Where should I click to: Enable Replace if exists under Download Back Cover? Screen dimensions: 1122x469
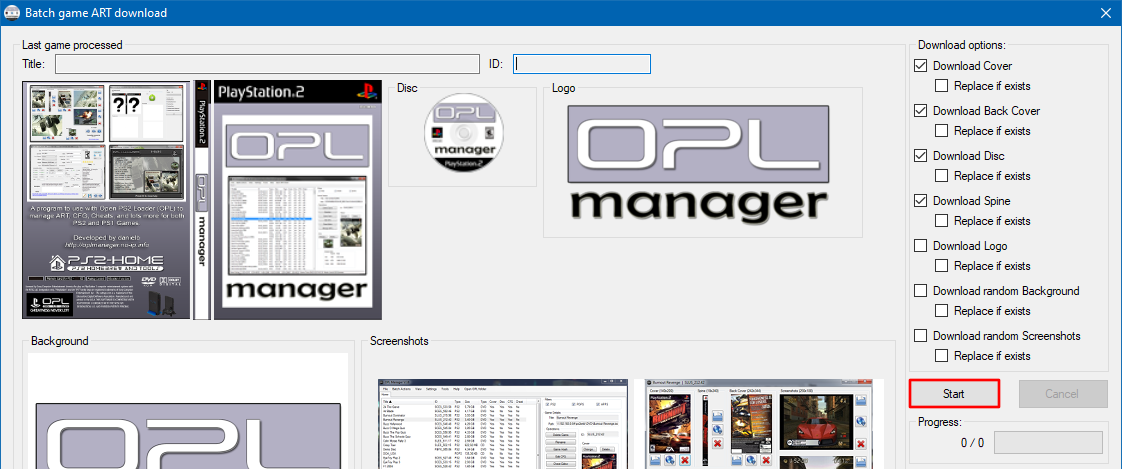point(942,131)
